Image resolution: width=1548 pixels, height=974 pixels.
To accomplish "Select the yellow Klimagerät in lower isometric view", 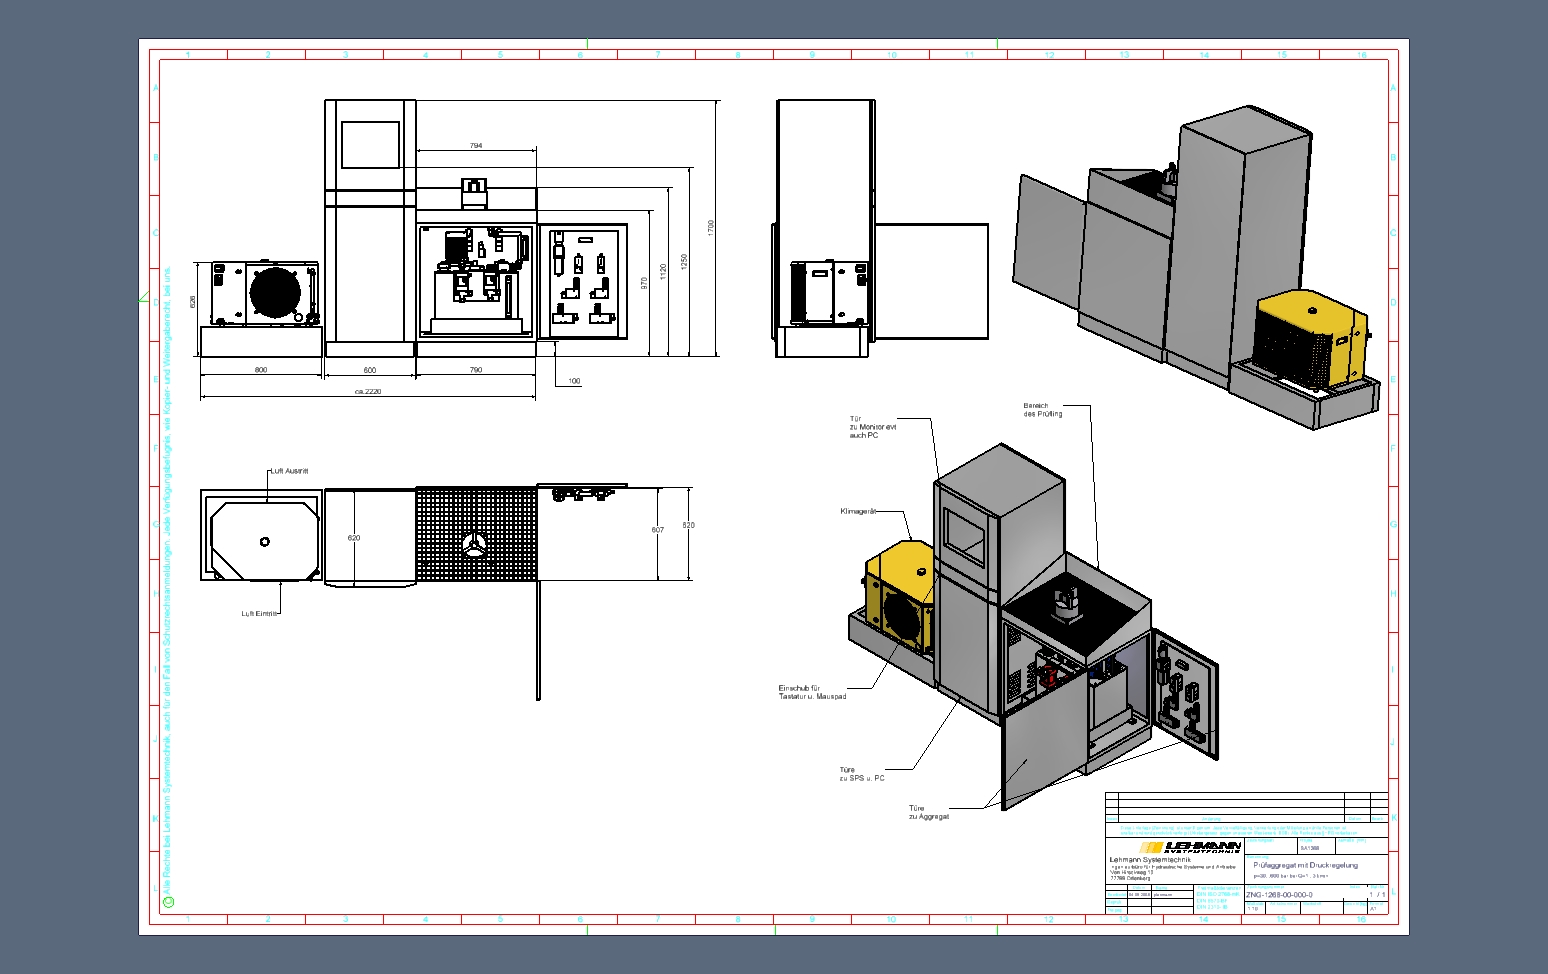I will pyautogui.click(x=900, y=597).
